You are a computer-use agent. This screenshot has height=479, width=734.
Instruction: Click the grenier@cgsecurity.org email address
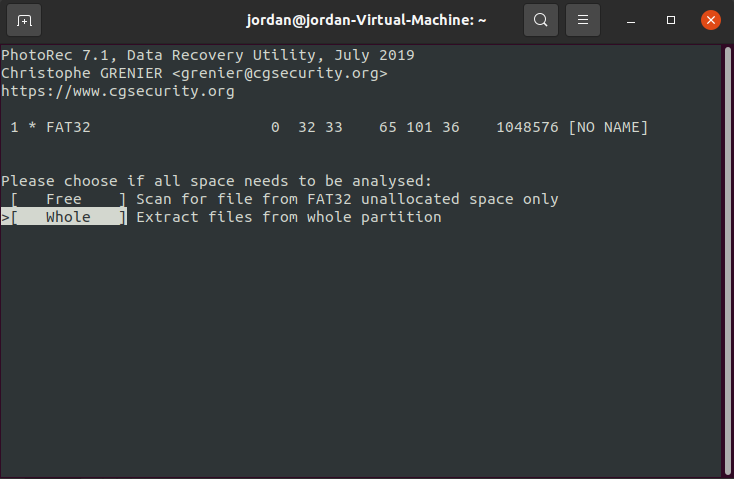pos(280,74)
